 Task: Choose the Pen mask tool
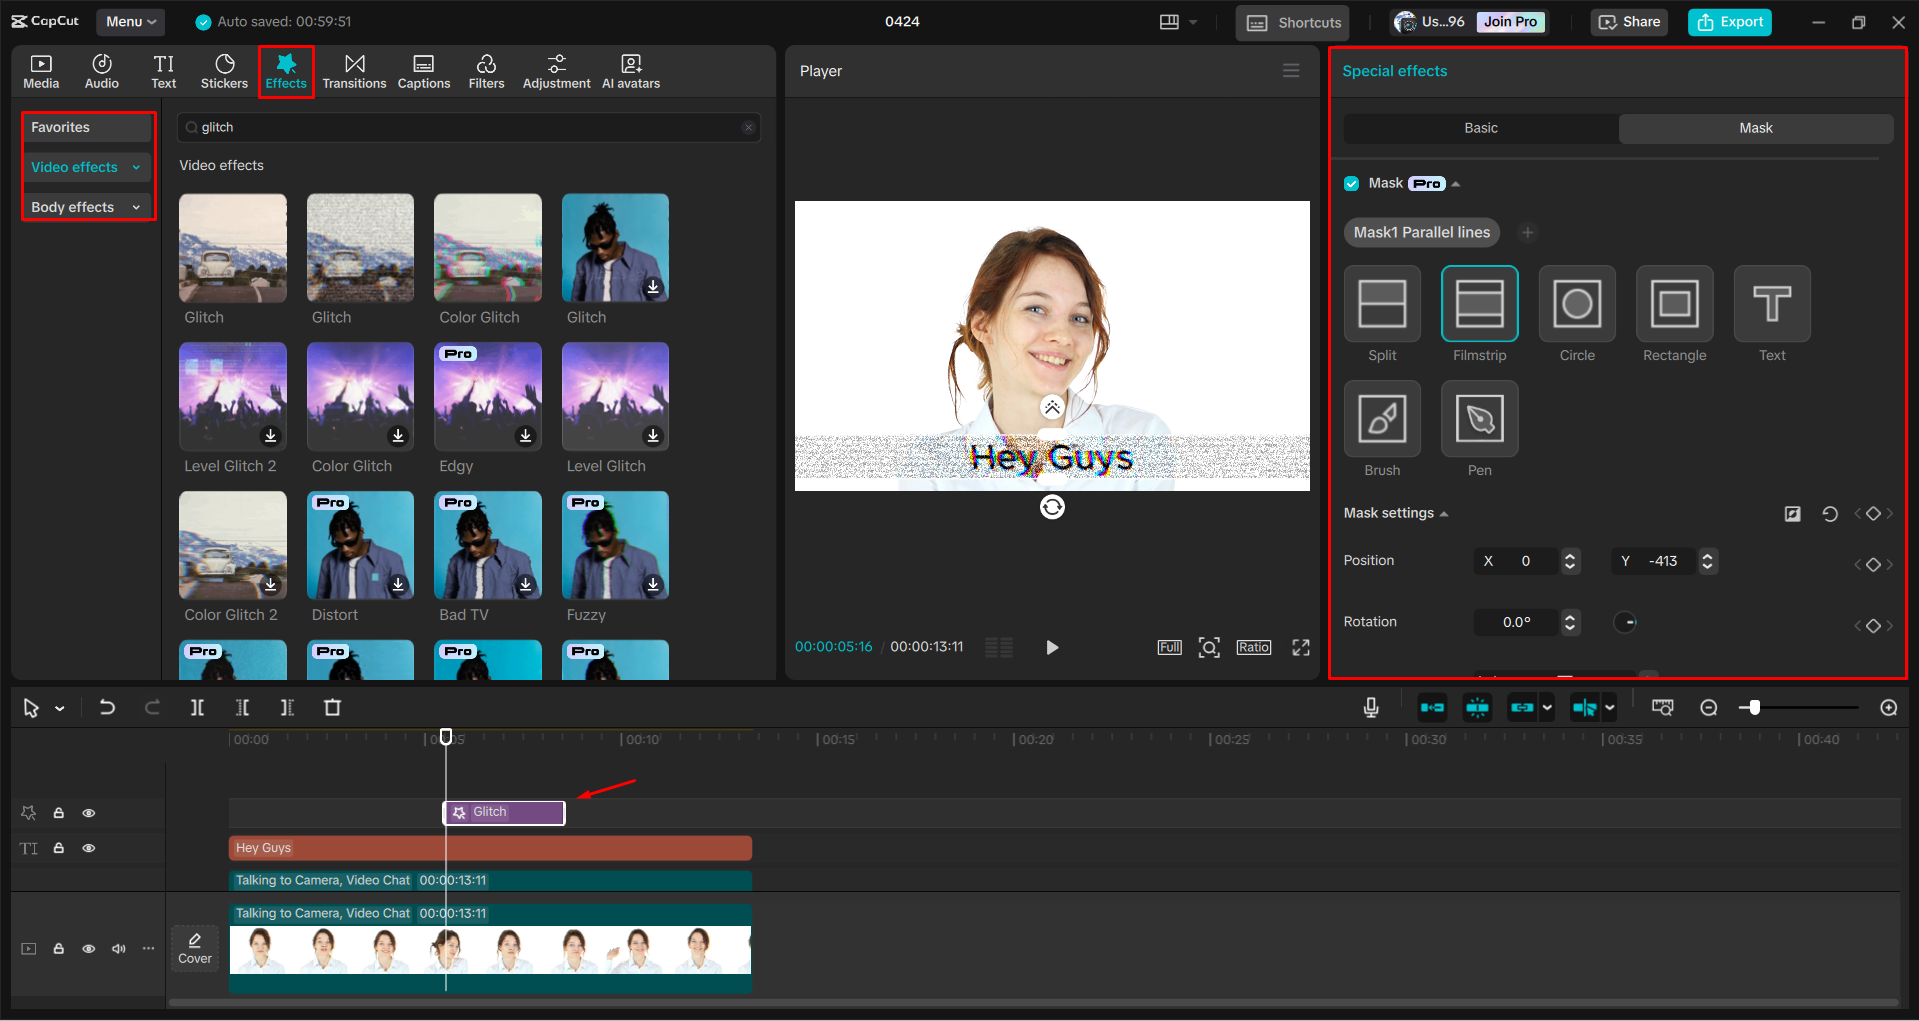1479,419
